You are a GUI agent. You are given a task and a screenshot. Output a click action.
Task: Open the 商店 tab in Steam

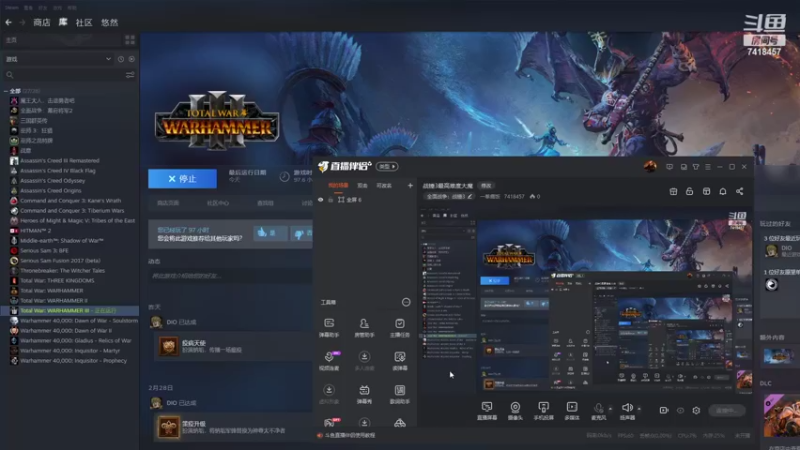coord(42,22)
